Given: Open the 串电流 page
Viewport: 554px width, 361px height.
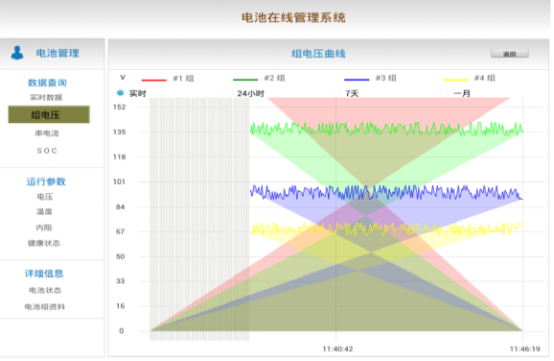Looking at the screenshot, I should tap(47, 133).
